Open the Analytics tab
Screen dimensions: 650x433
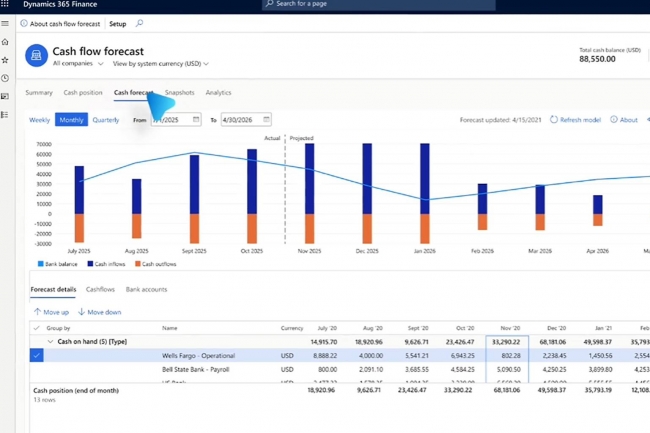click(x=218, y=92)
